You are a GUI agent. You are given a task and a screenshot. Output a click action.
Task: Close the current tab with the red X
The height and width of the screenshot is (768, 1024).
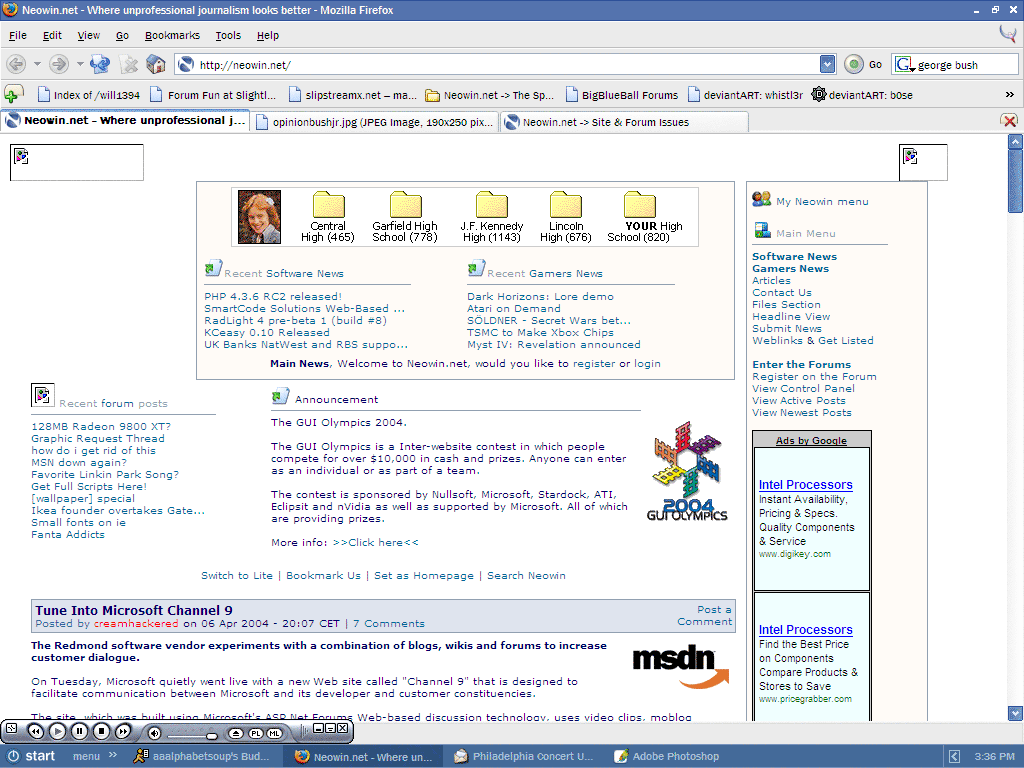tap(1009, 121)
